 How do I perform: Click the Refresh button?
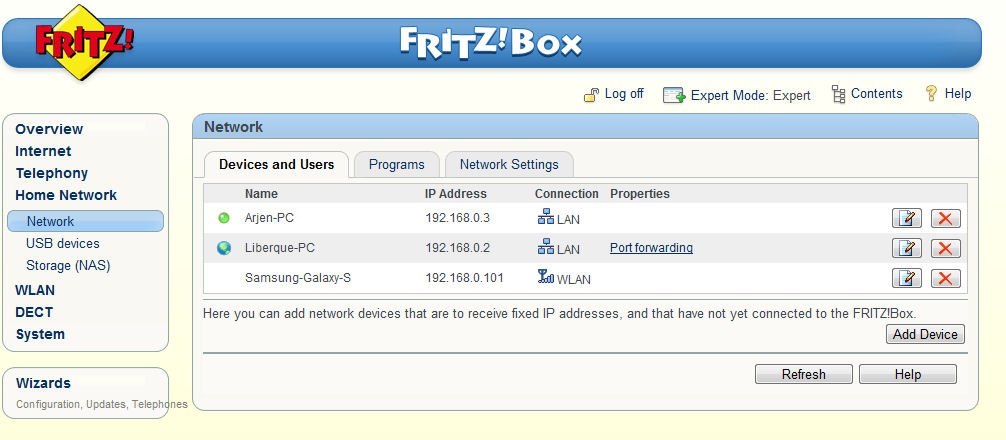click(x=803, y=374)
